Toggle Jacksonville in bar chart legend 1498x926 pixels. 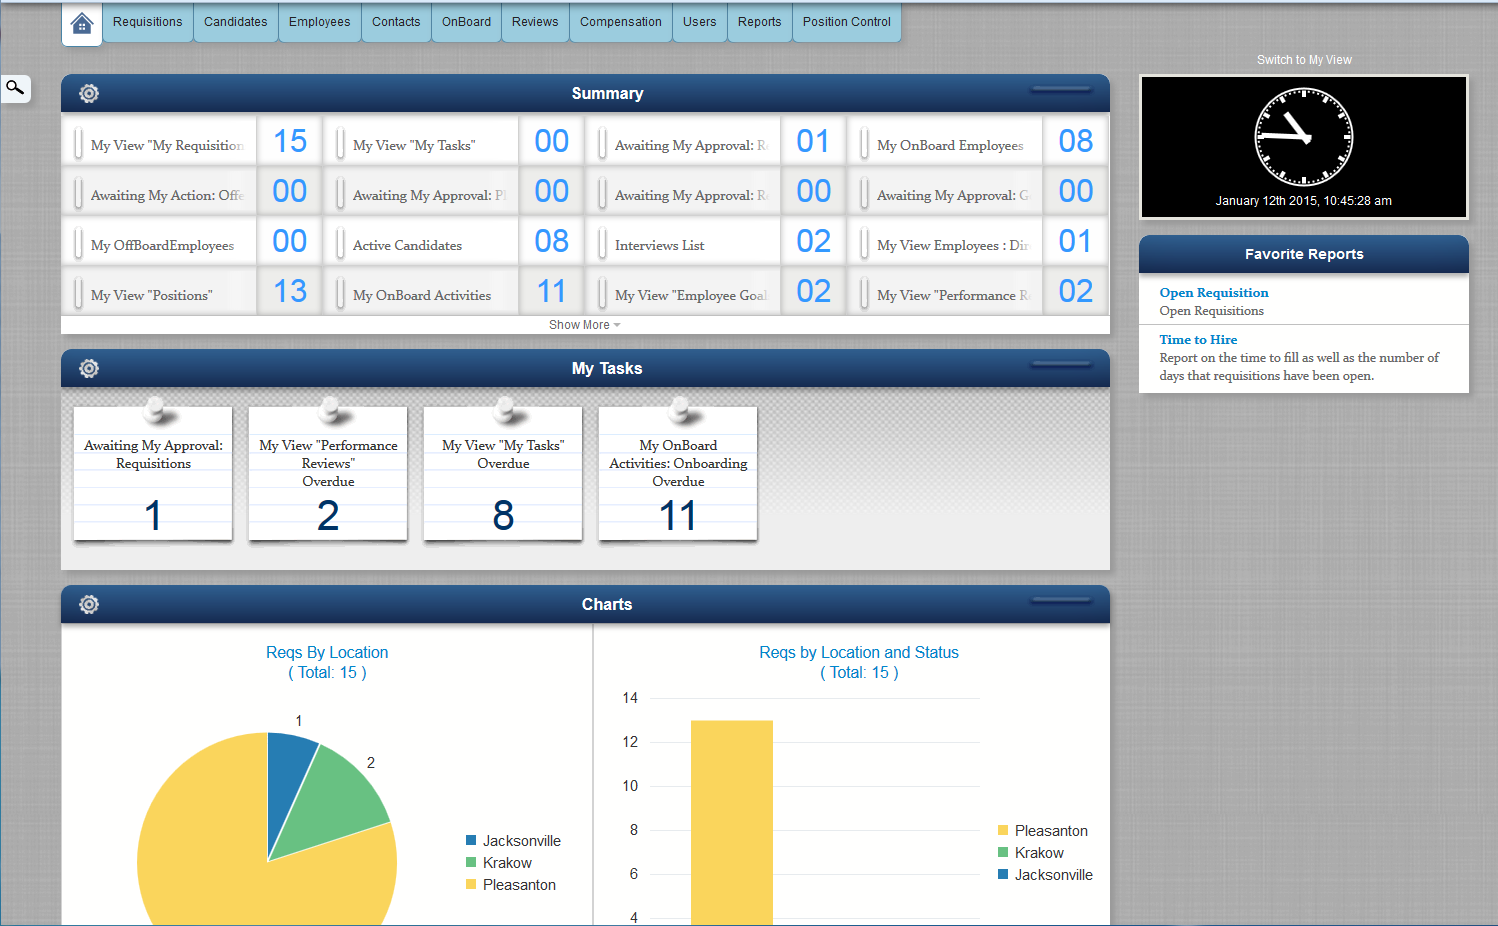point(1045,875)
